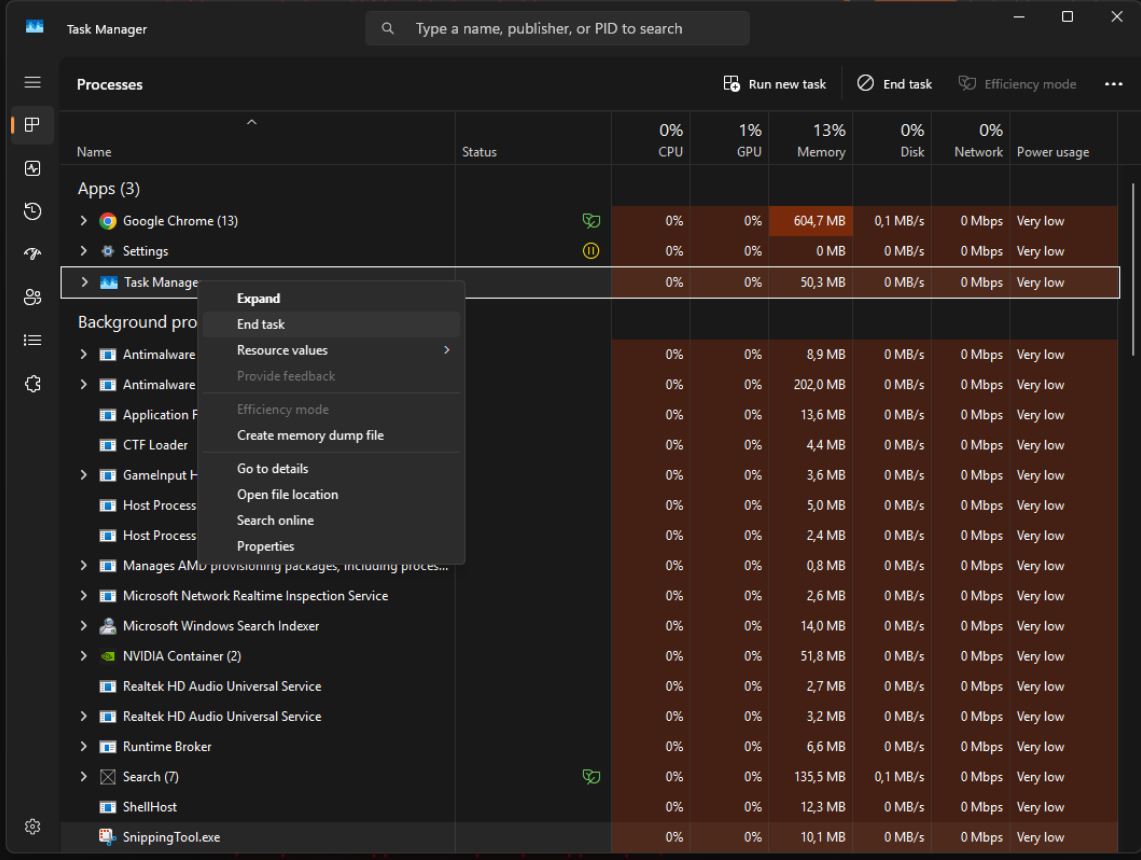Image resolution: width=1141 pixels, height=860 pixels.
Task: Toggle the hamburger navigation menu
Action: [x=32, y=83]
